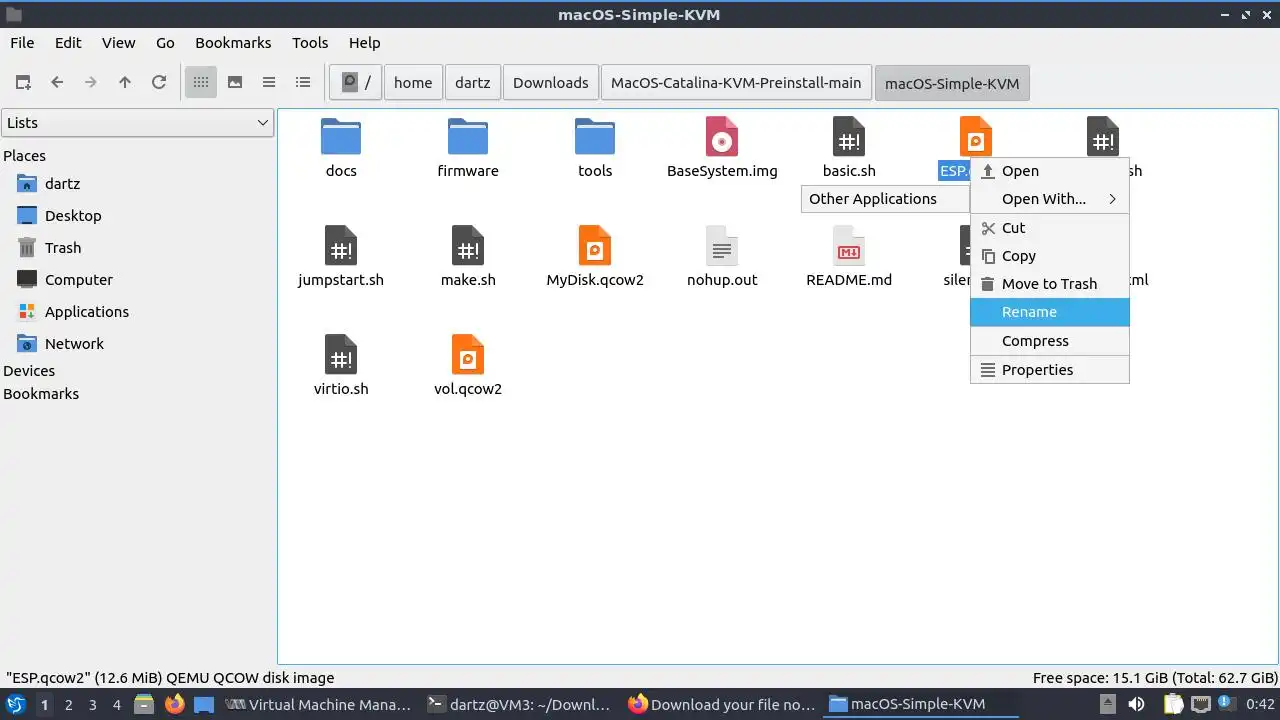Switch to icon view mode
The image size is (1280, 720).
(x=201, y=83)
